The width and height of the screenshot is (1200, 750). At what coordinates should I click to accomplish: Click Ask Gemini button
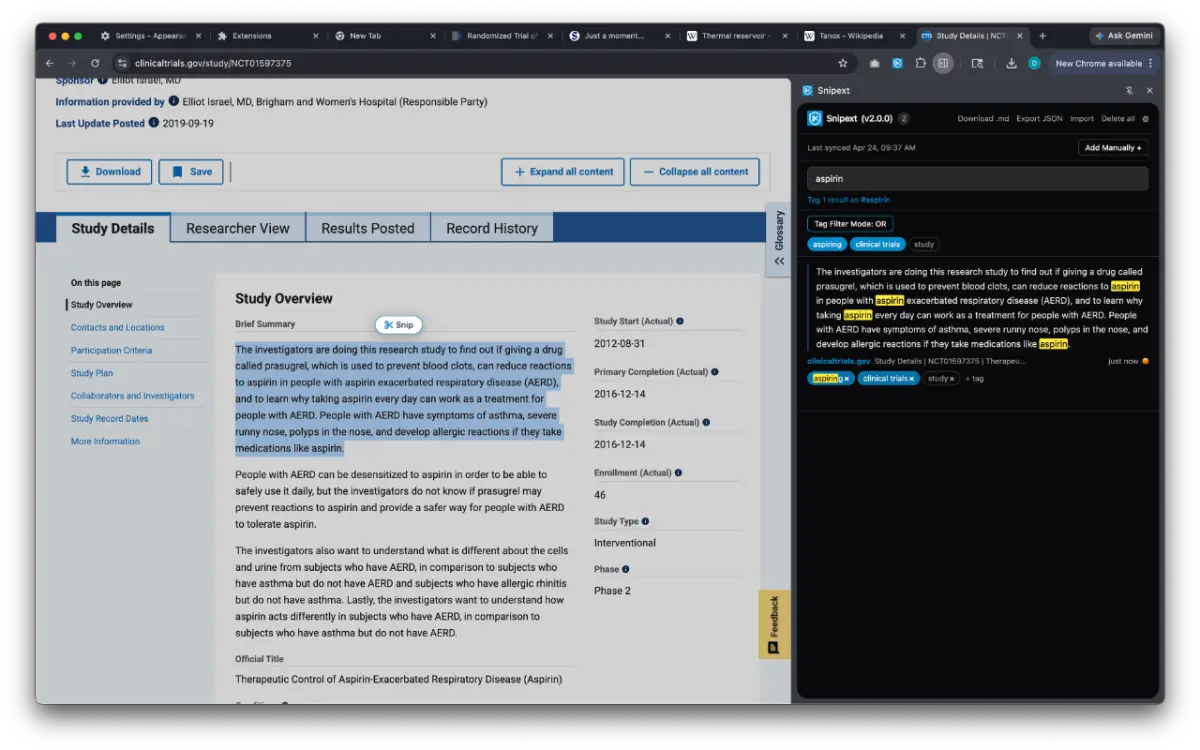point(1125,36)
